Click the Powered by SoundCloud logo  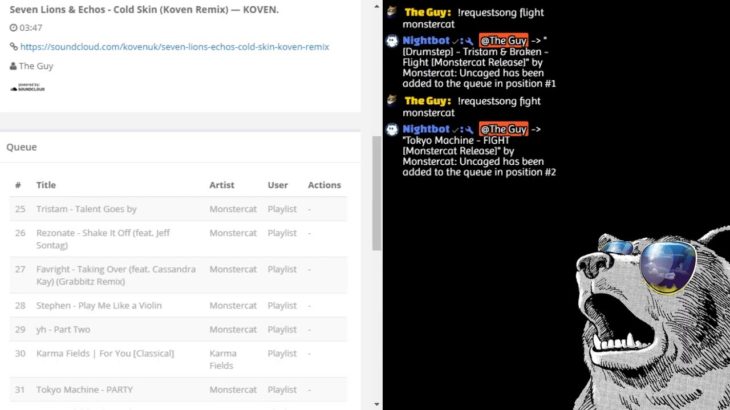point(27,87)
